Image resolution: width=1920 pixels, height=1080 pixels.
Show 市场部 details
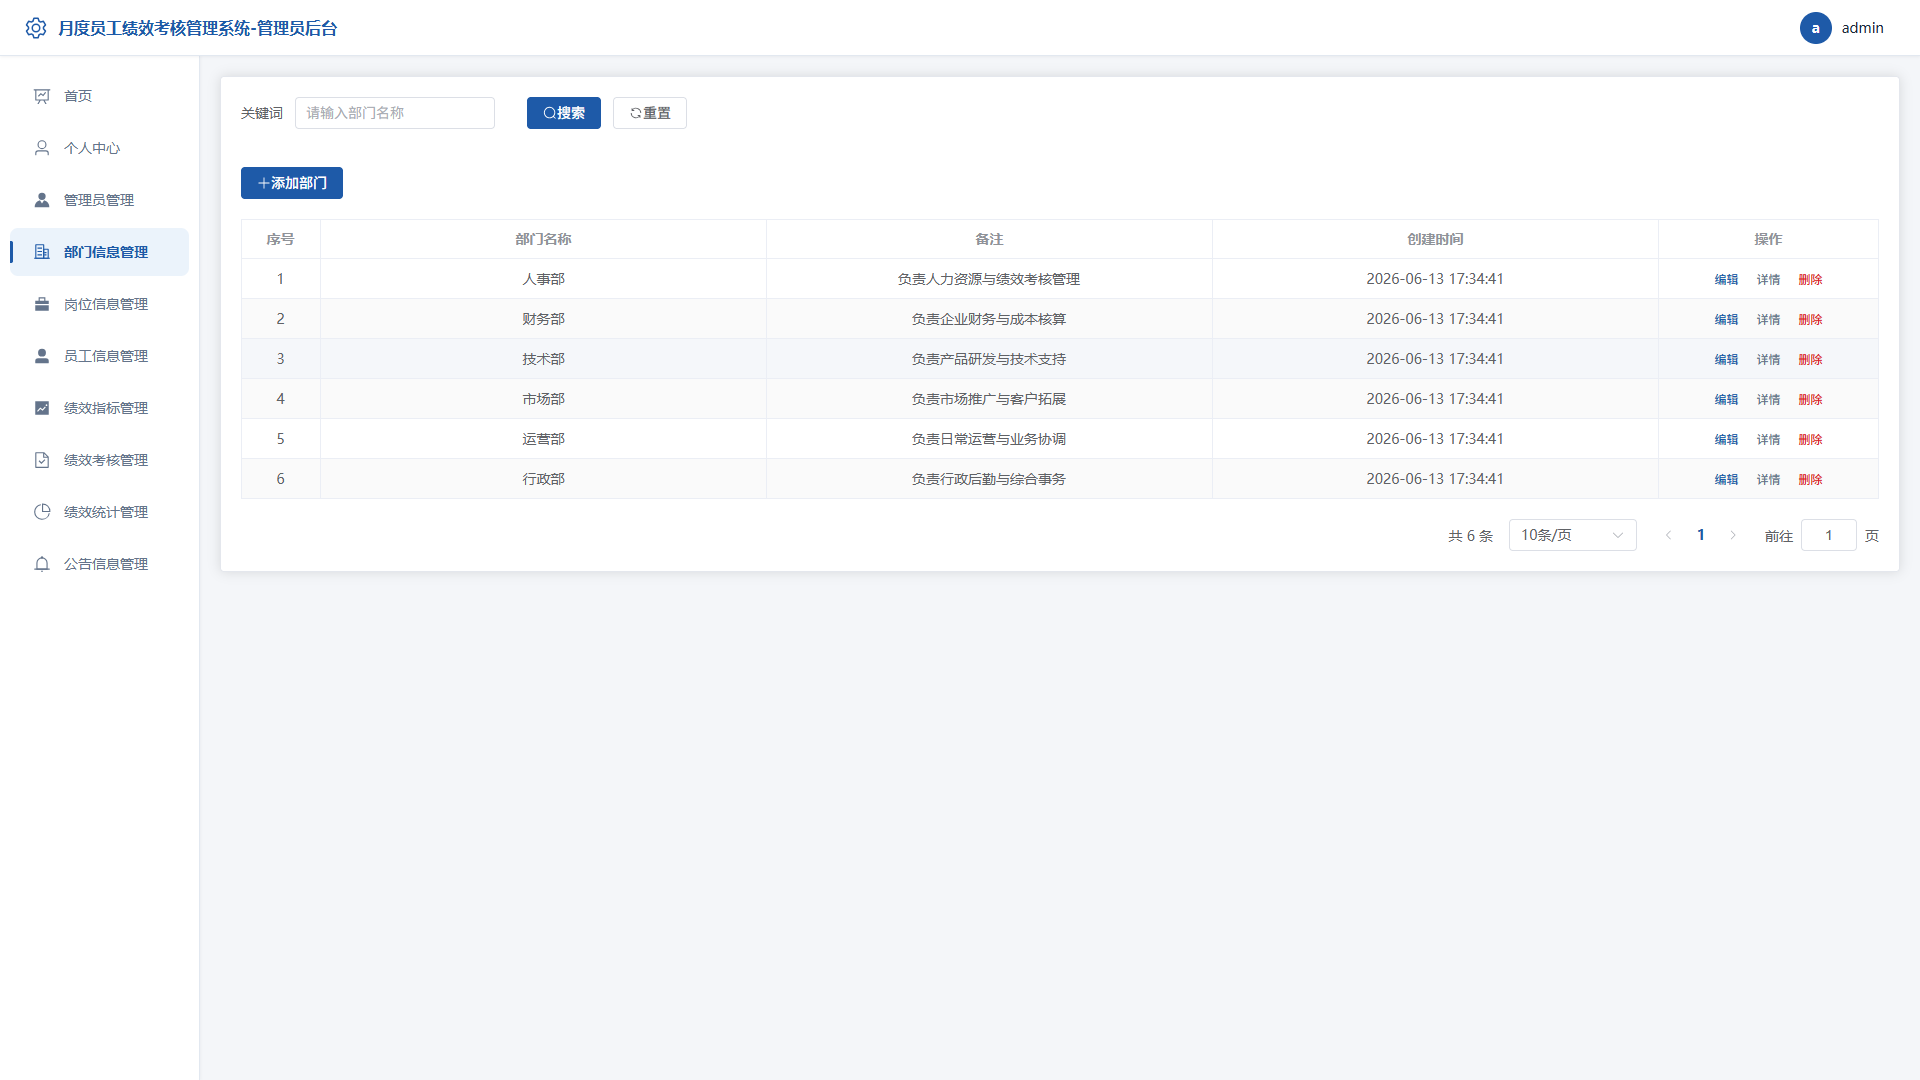1768,400
